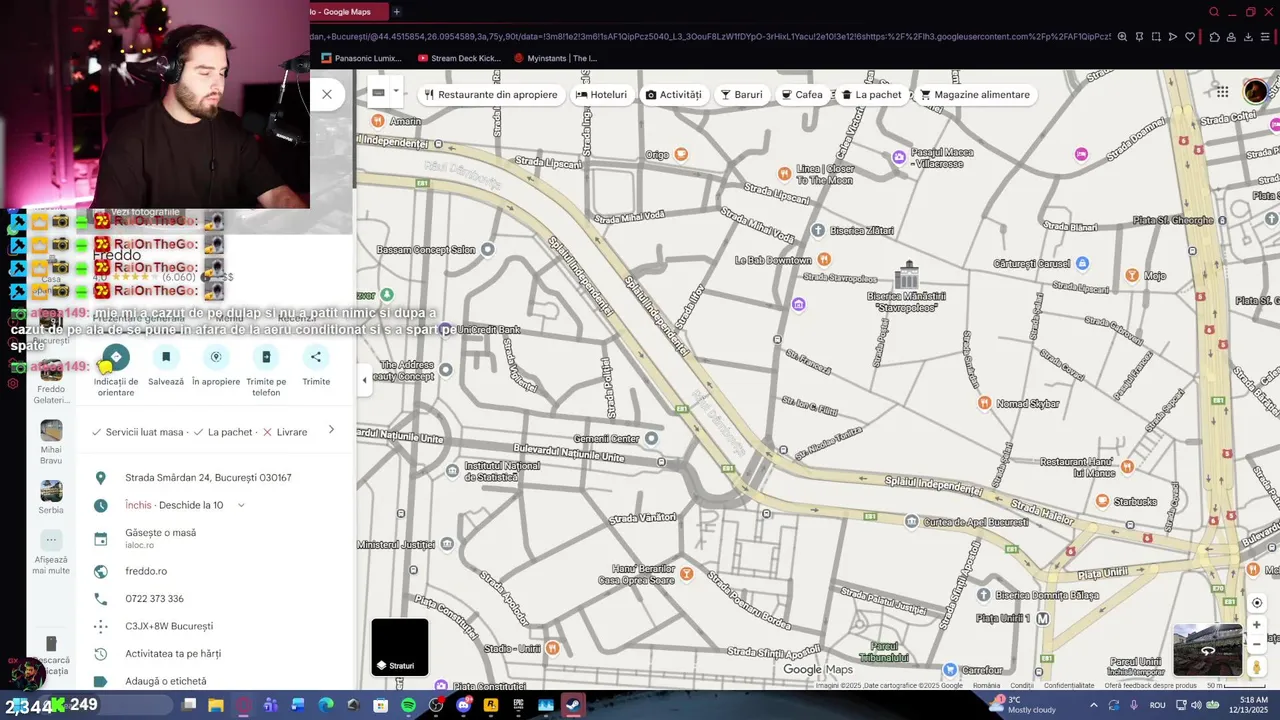The height and width of the screenshot is (720, 1280).
Task: Save the place with Salvează bookmark icon
Action: [166, 357]
